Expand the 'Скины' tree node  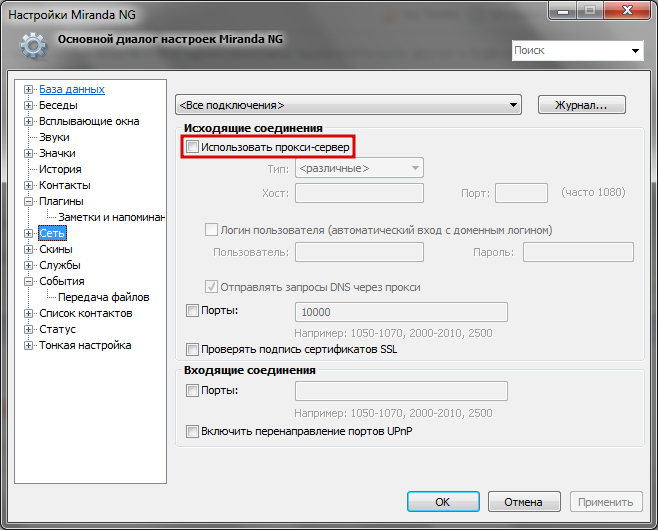[x=28, y=249]
